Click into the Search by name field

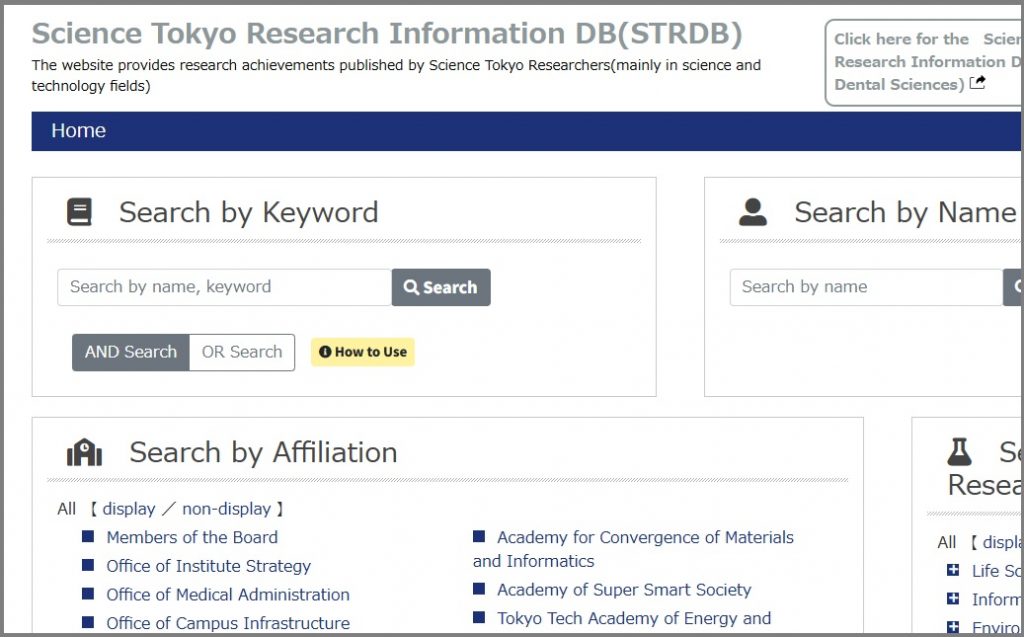[x=865, y=287]
